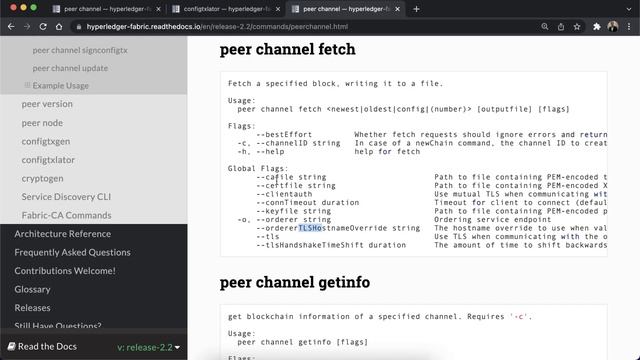
Task: Click the --tlsHandshakeTimeShift duration flag
Action: pos(331,245)
